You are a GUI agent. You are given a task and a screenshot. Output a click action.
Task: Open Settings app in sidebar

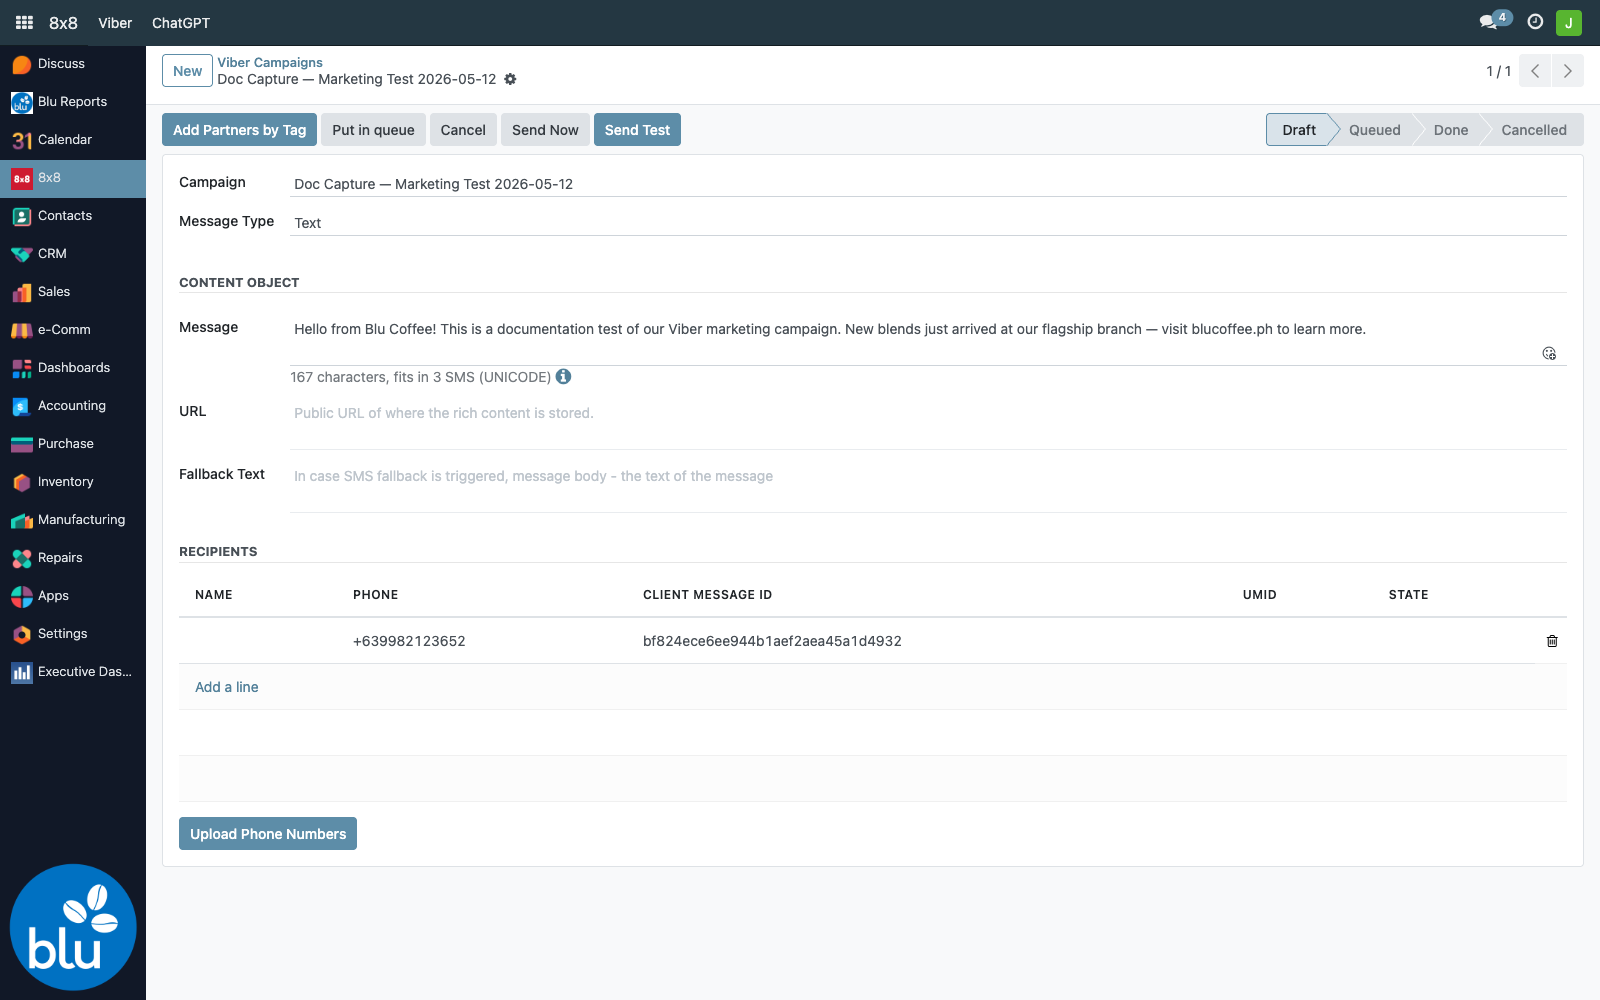coord(73,634)
